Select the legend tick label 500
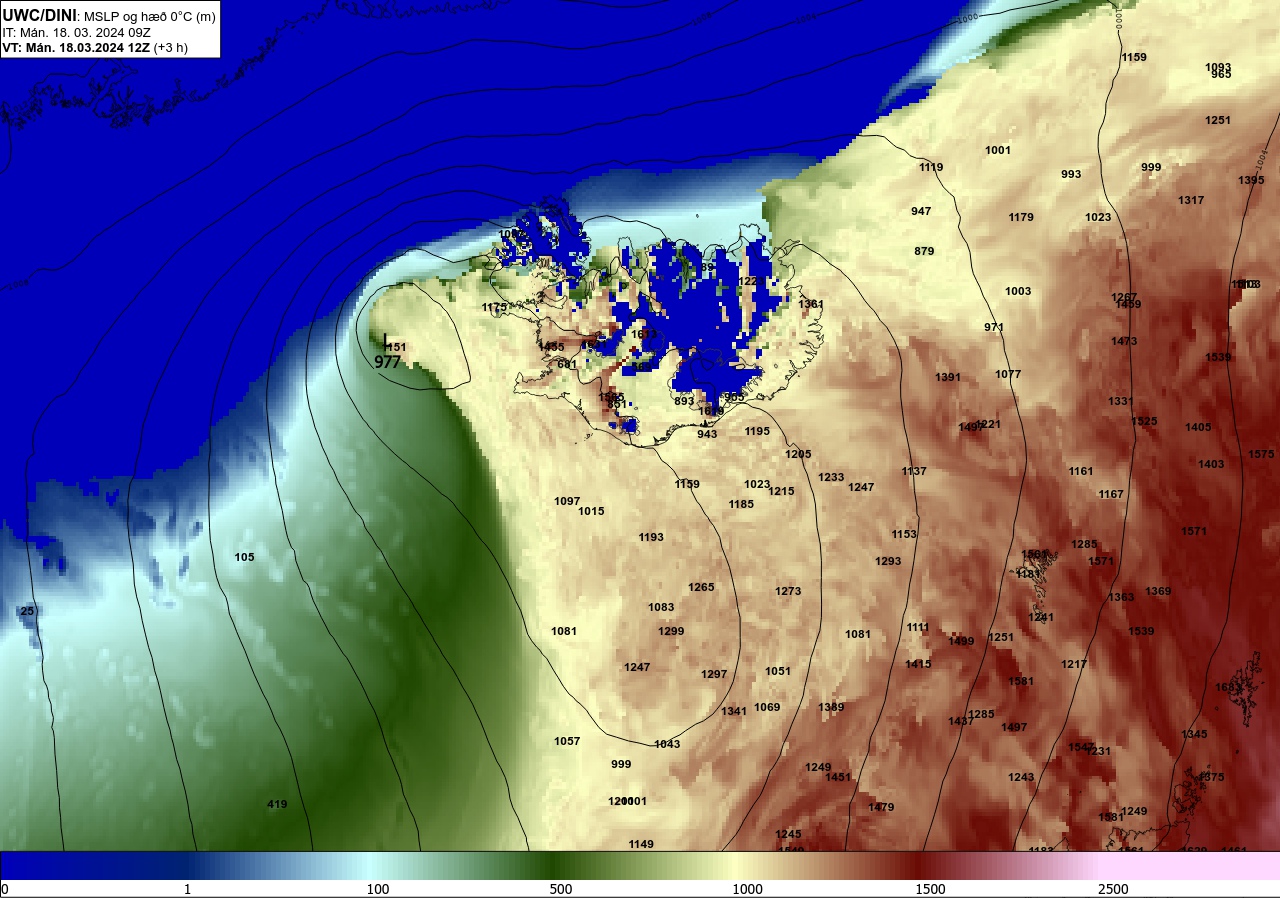The height and width of the screenshot is (898, 1280). coord(560,889)
